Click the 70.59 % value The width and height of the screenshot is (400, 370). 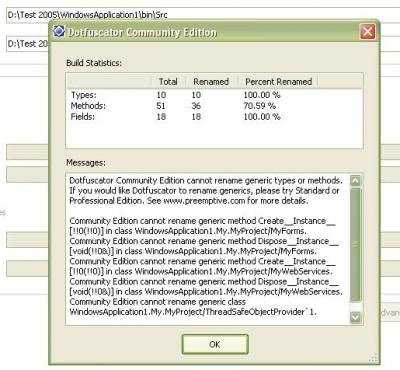260,106
